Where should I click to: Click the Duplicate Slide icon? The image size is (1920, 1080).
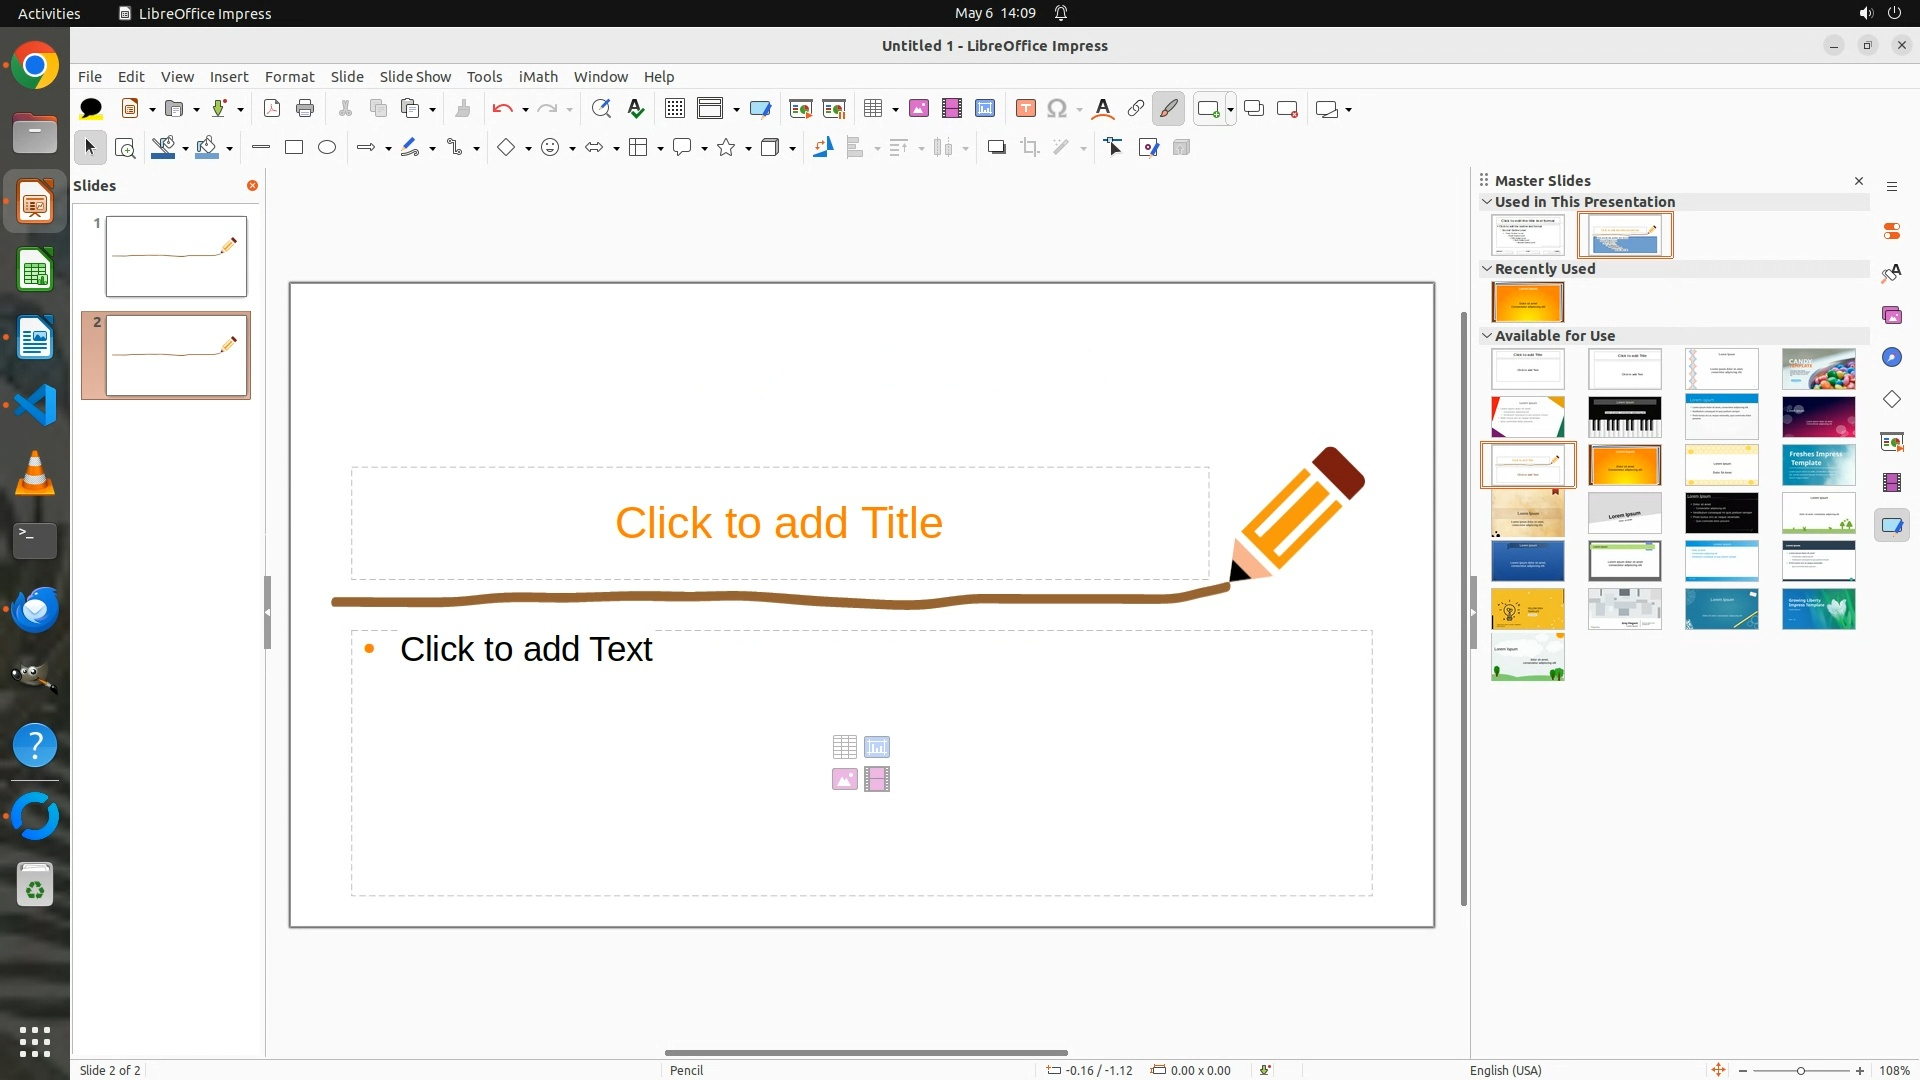pyautogui.click(x=1254, y=109)
